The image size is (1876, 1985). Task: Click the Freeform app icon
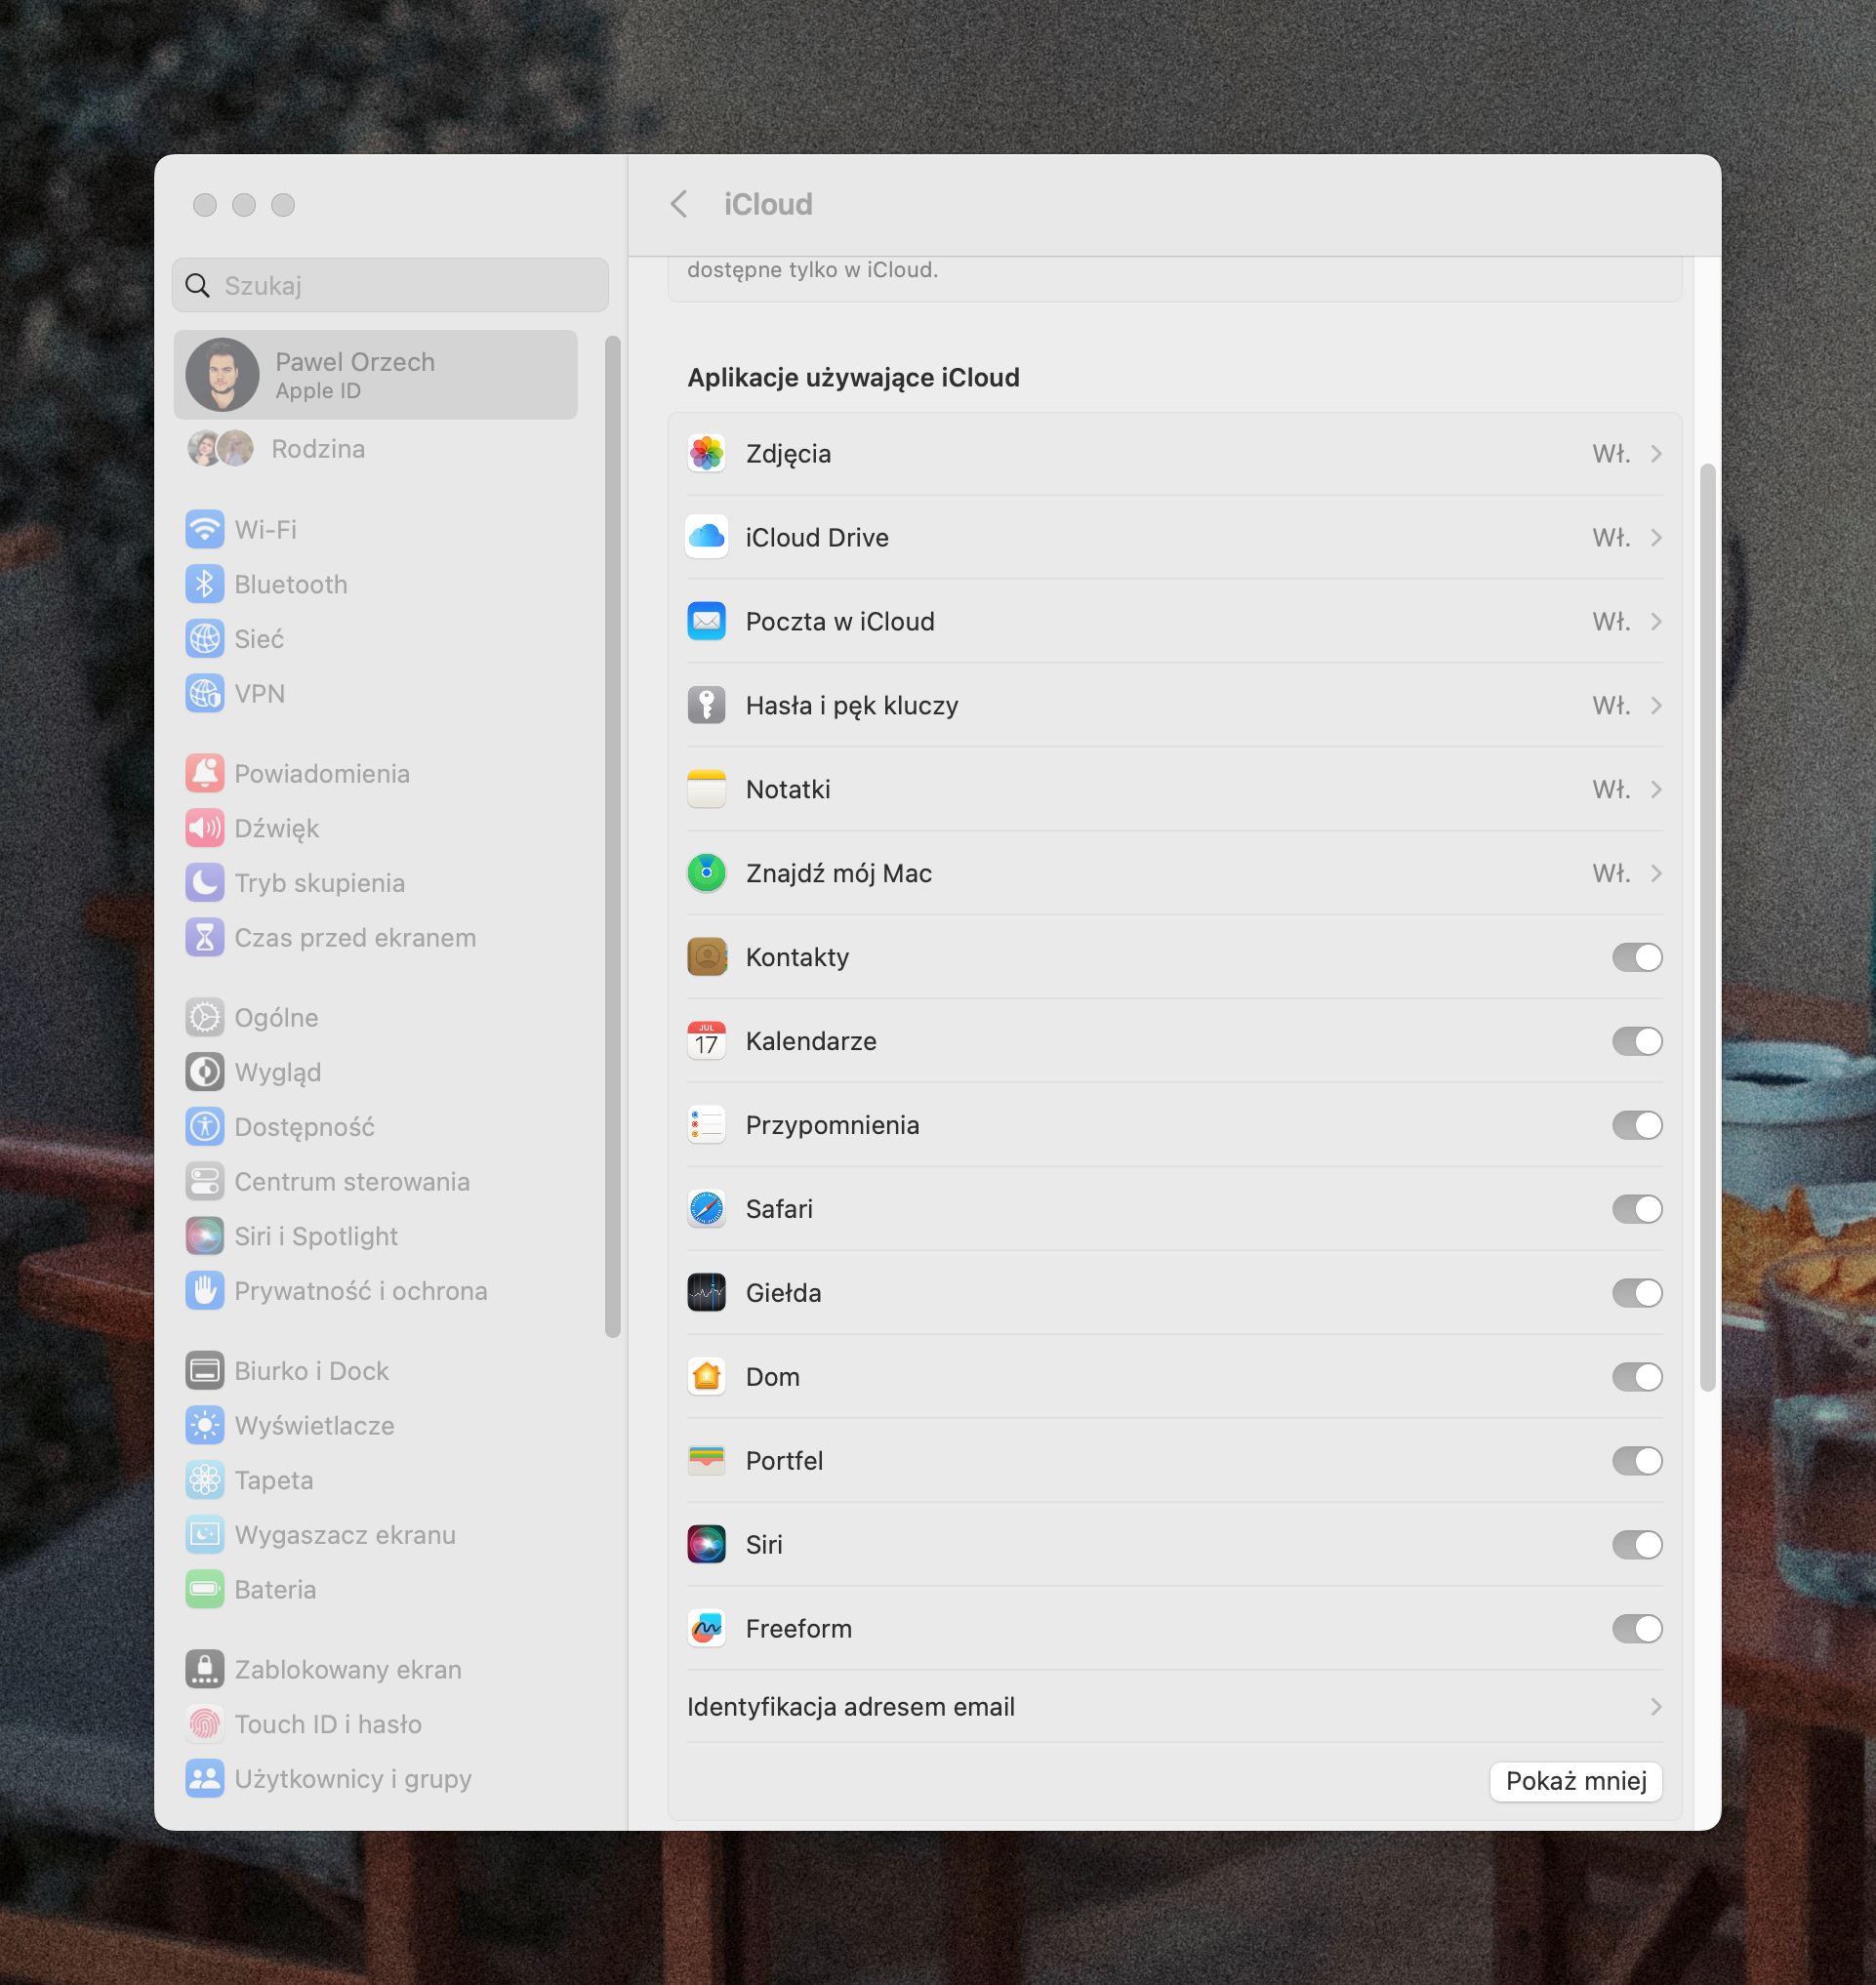(706, 1629)
